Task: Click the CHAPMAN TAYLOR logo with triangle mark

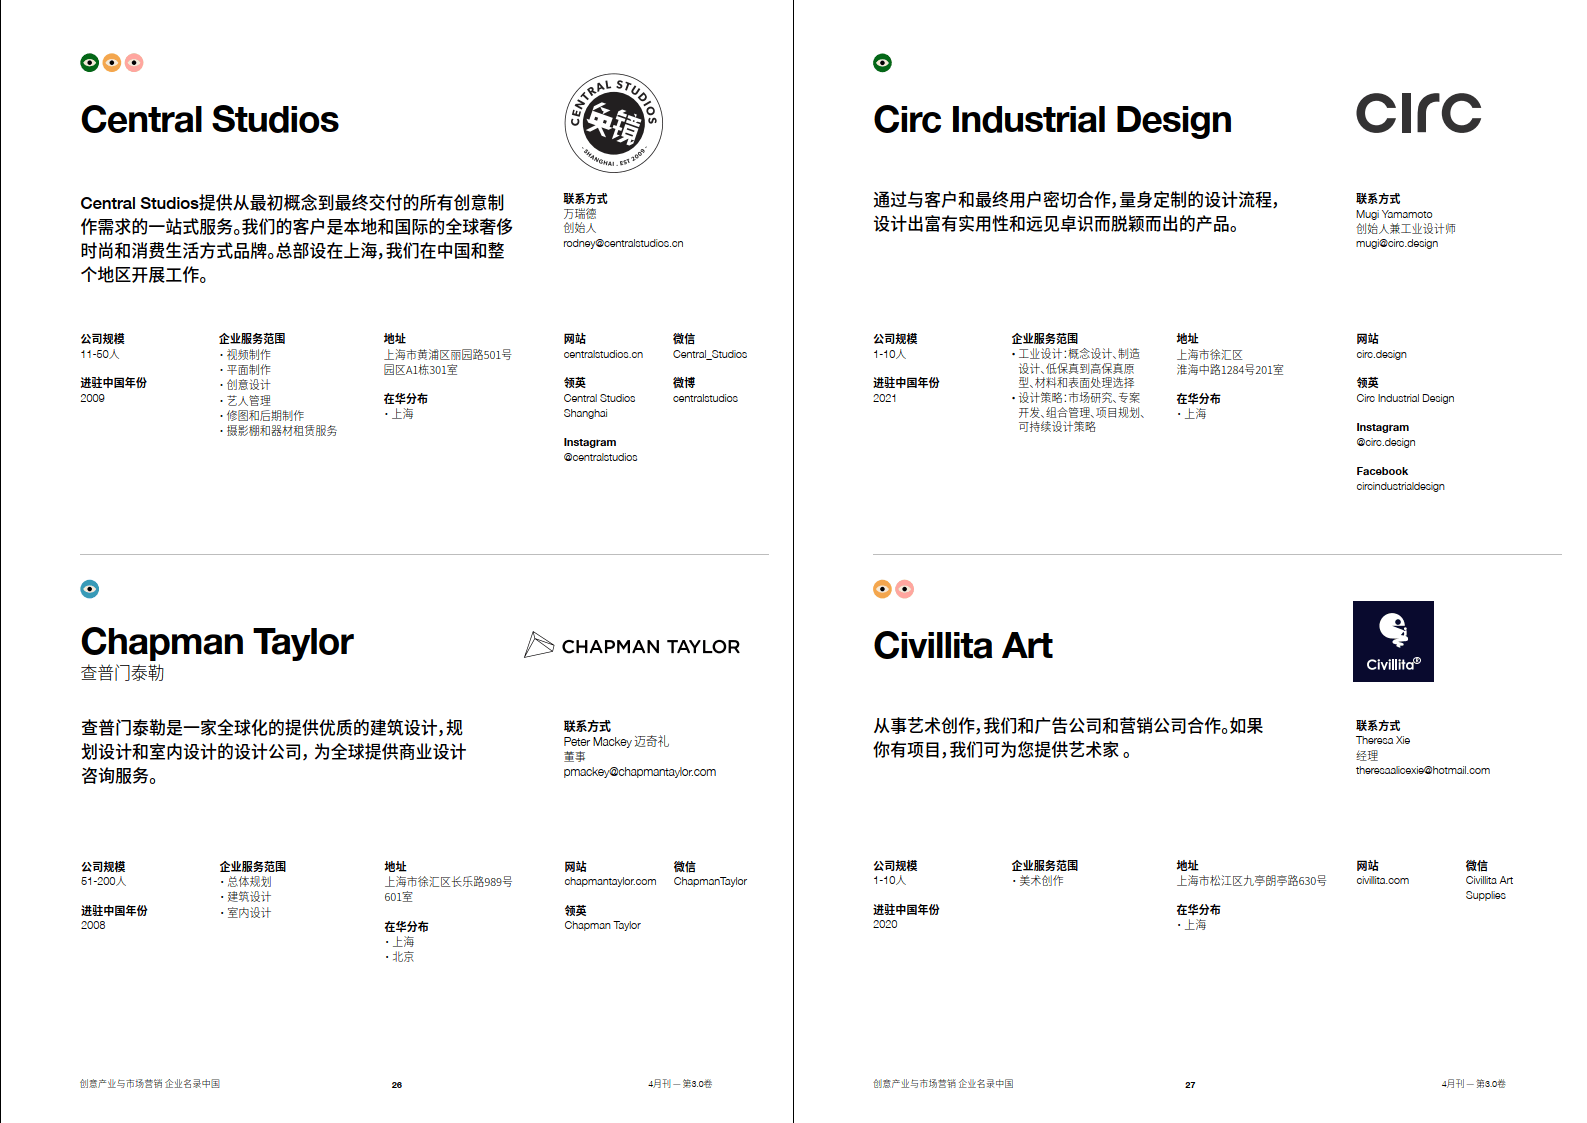Action: click(632, 646)
